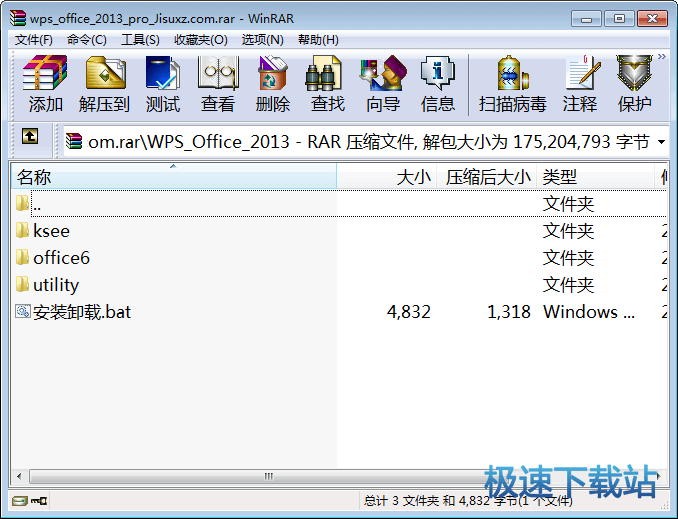
Task: Click horizontal scrollbar left arrow
Action: tap(19, 476)
